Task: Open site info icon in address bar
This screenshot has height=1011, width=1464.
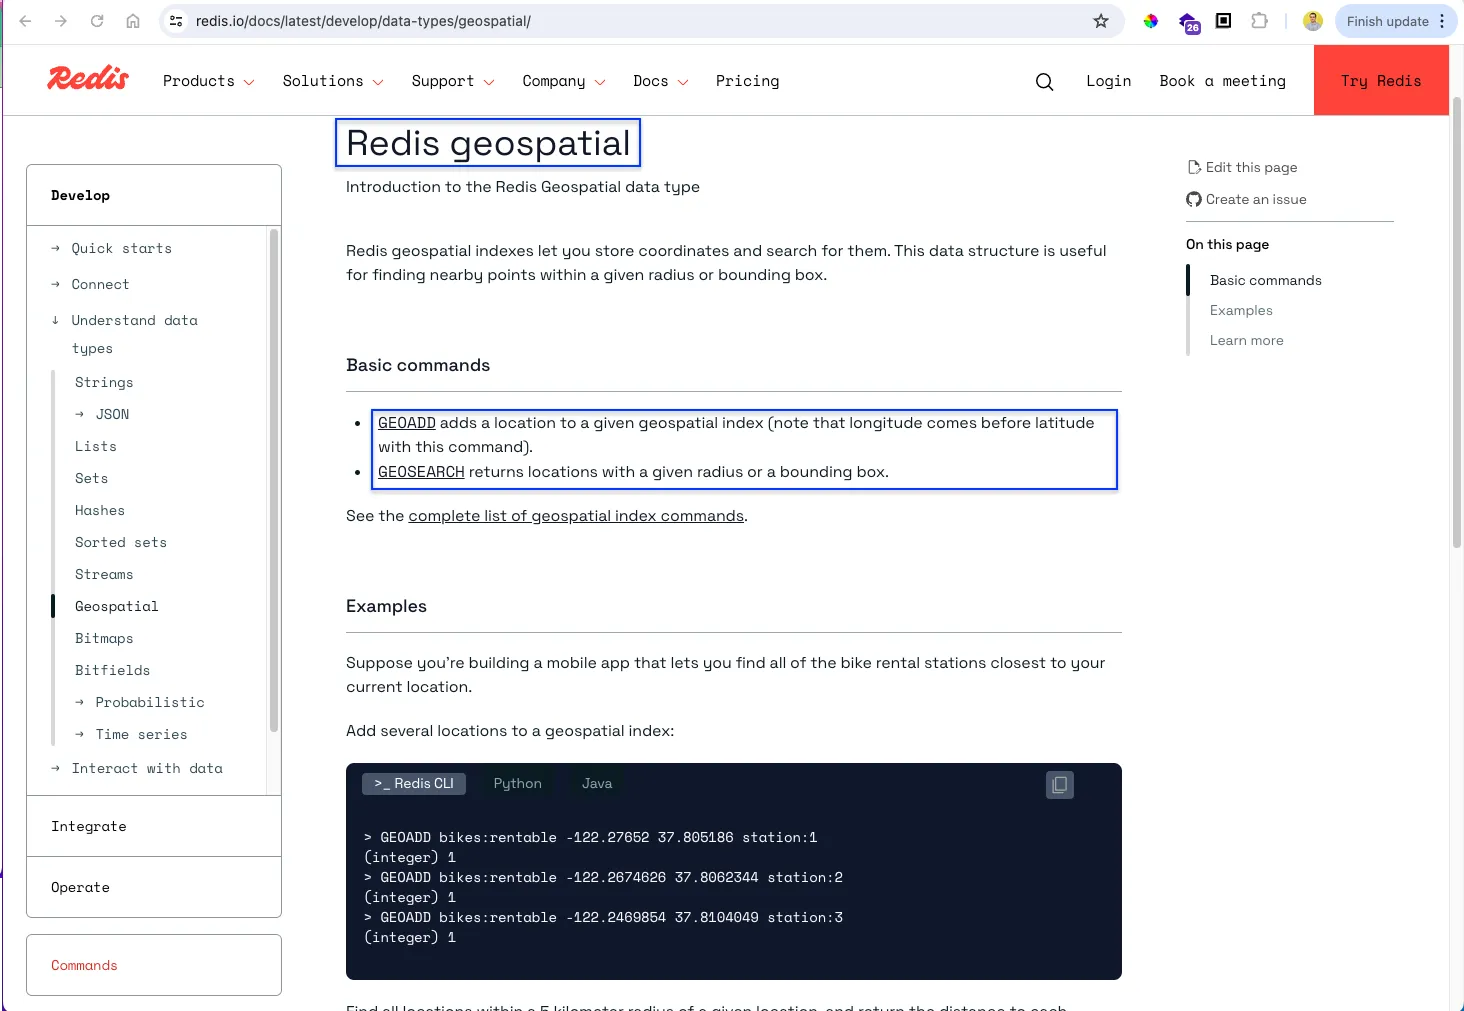Action: [176, 21]
